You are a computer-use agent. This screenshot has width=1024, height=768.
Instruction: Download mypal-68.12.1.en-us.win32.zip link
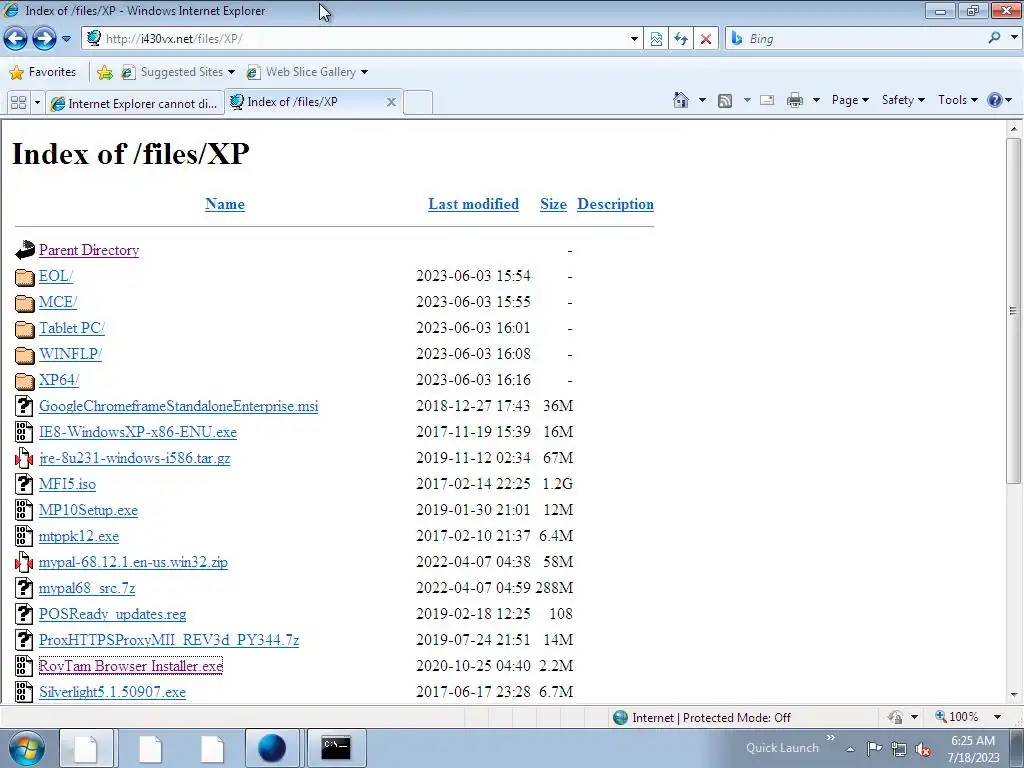pyautogui.click(x=133, y=562)
